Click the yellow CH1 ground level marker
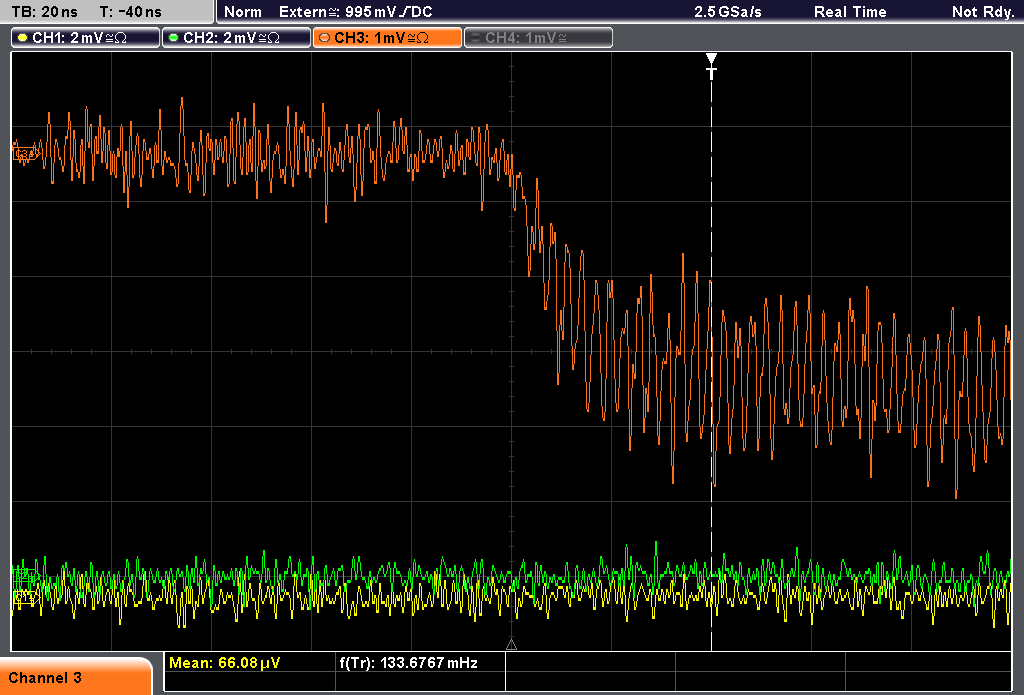This screenshot has width=1024, height=695. pyautogui.click(x=25, y=597)
